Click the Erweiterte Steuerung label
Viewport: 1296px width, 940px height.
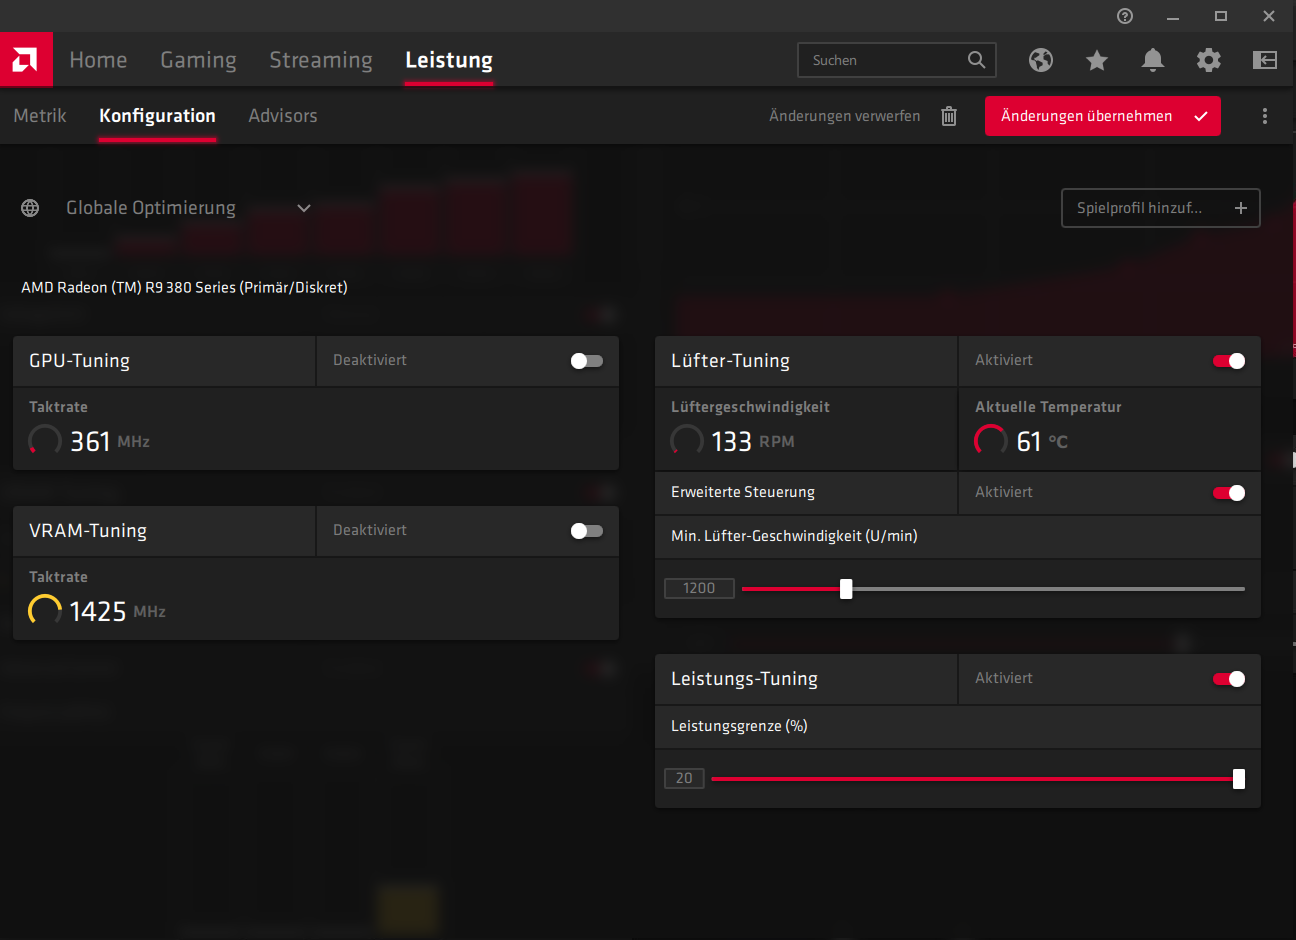[x=743, y=492]
